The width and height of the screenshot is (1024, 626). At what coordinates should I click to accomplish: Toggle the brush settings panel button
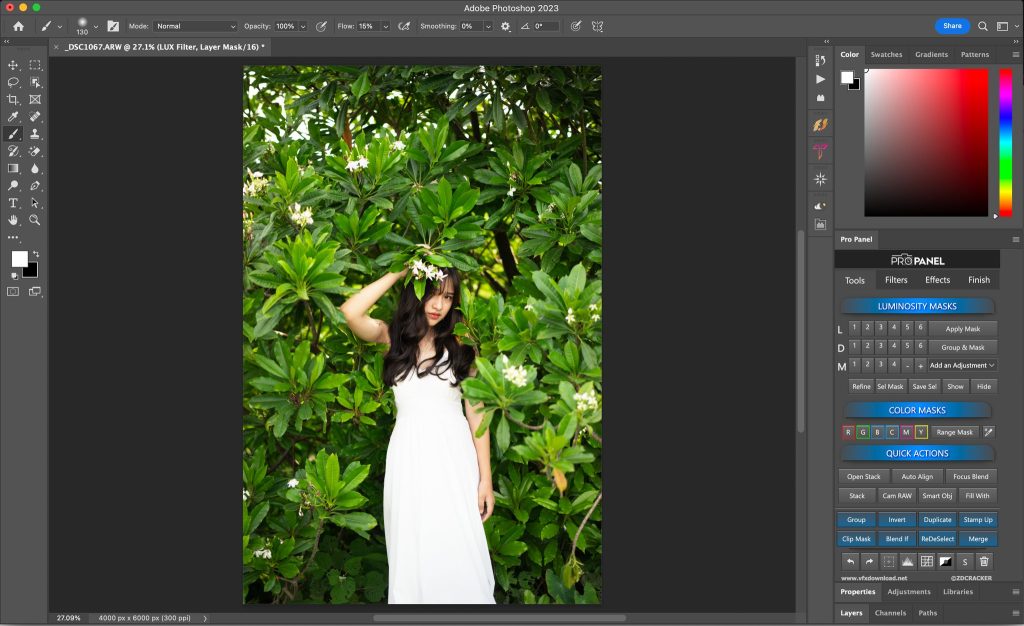point(112,26)
